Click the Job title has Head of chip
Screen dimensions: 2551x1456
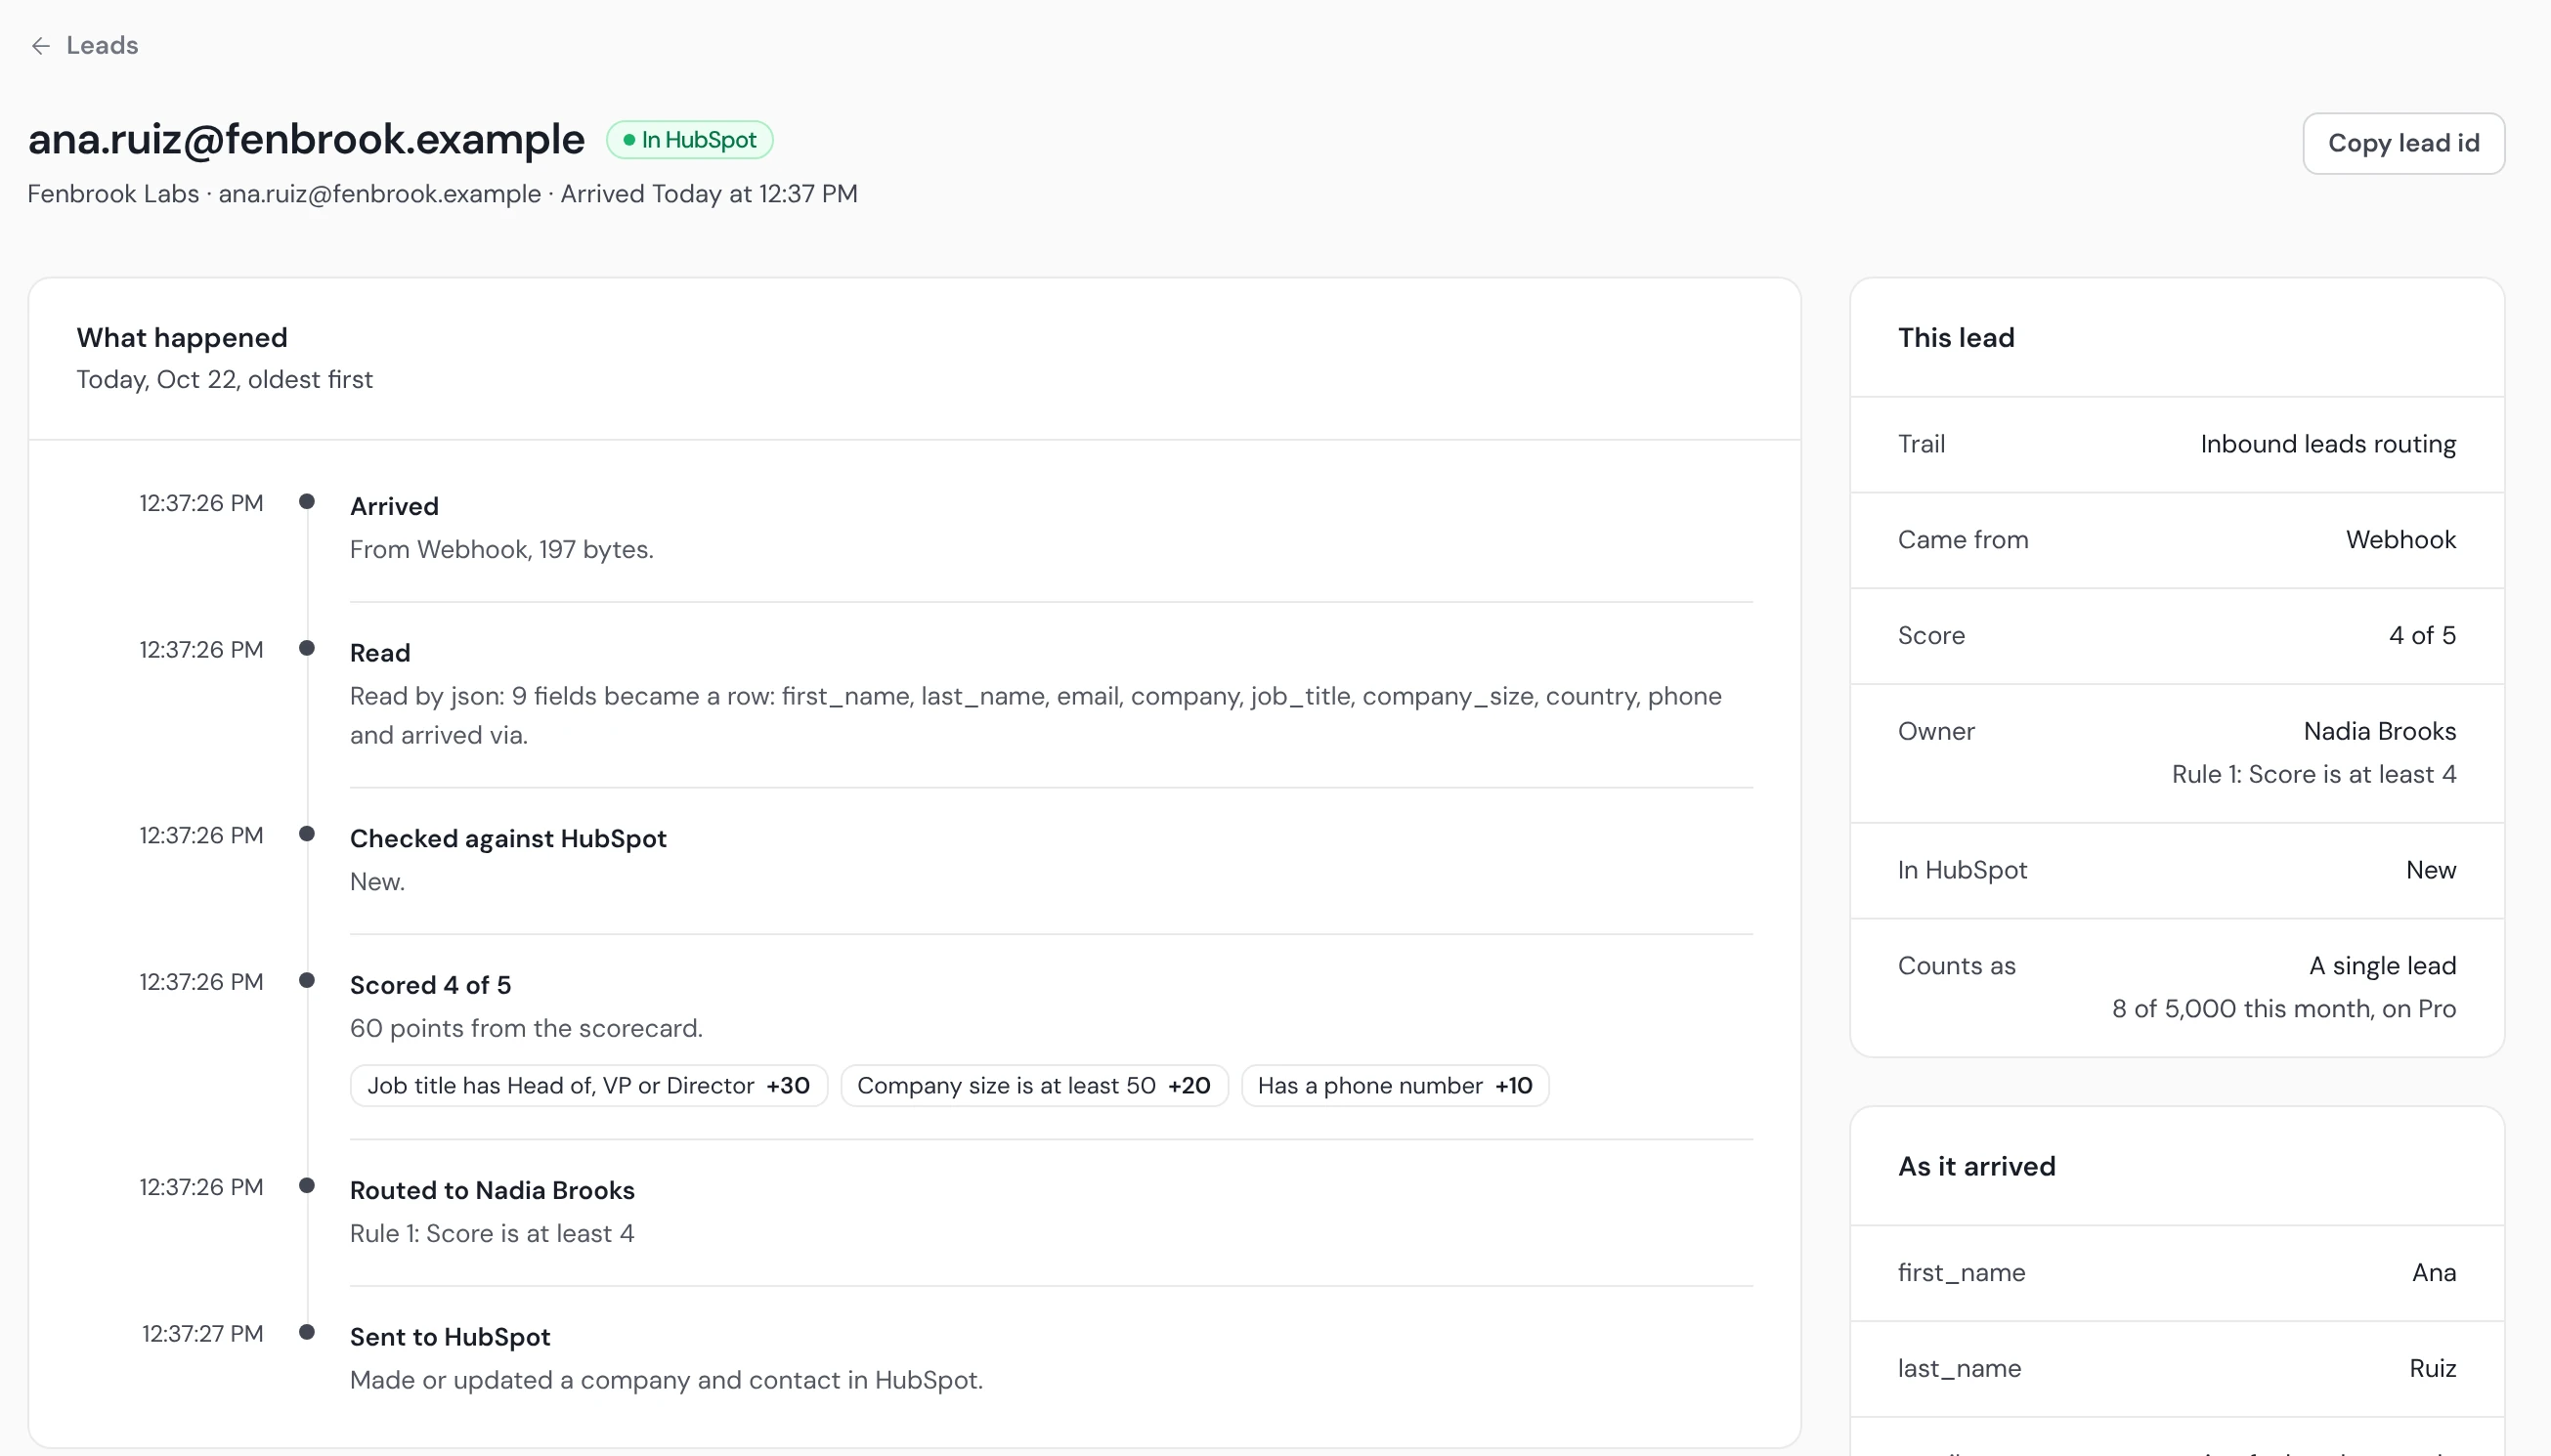[588, 1086]
